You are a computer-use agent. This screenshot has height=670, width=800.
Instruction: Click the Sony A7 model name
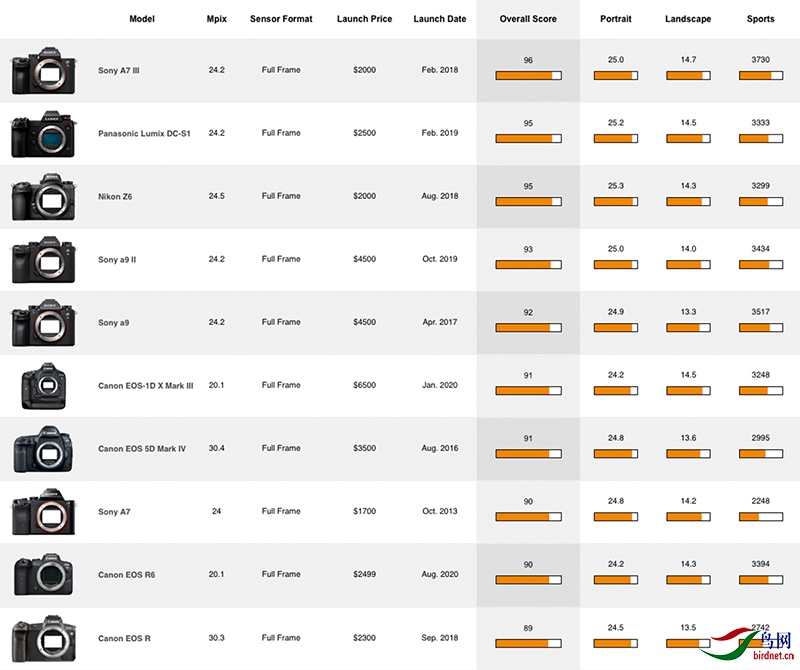114,512
